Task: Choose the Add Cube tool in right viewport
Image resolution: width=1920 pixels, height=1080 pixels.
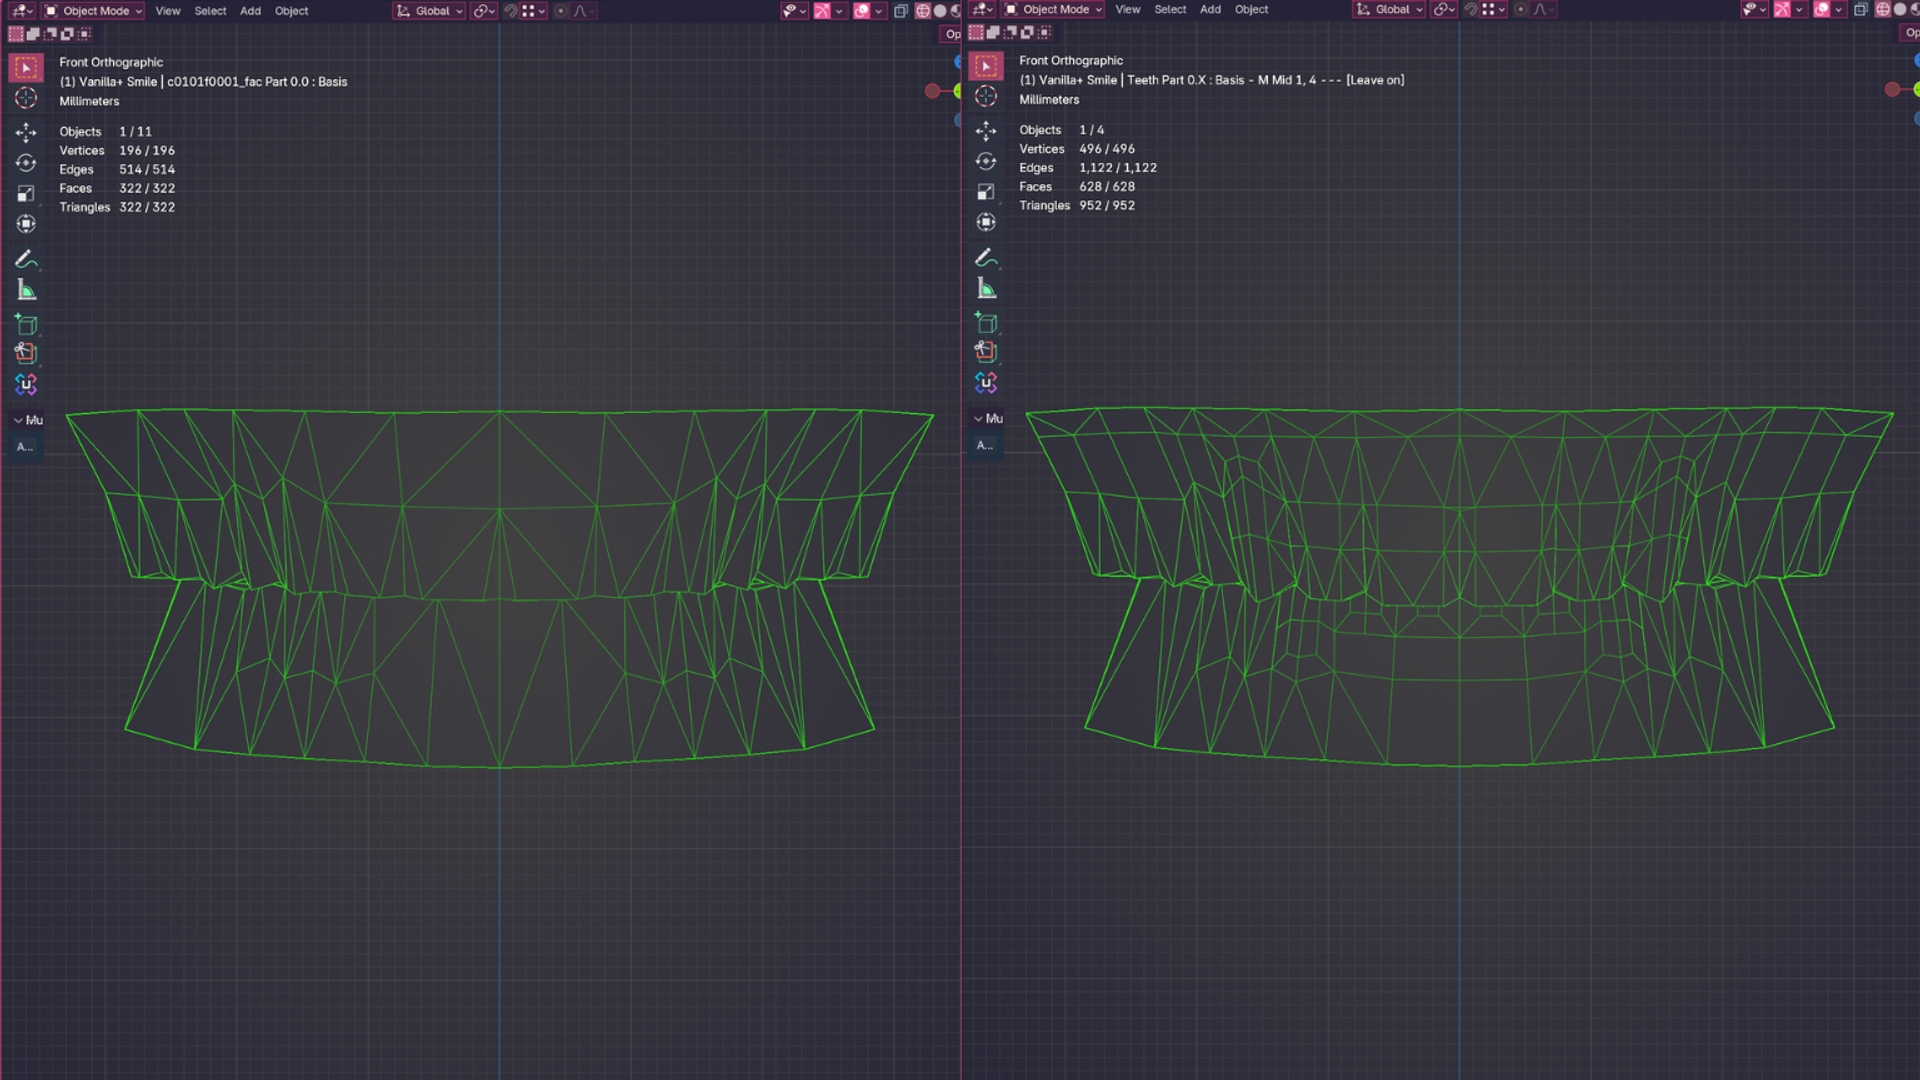Action: pos(986,323)
